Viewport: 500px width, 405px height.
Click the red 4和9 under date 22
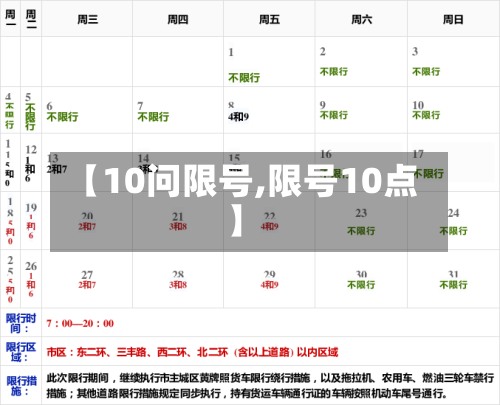269,227
